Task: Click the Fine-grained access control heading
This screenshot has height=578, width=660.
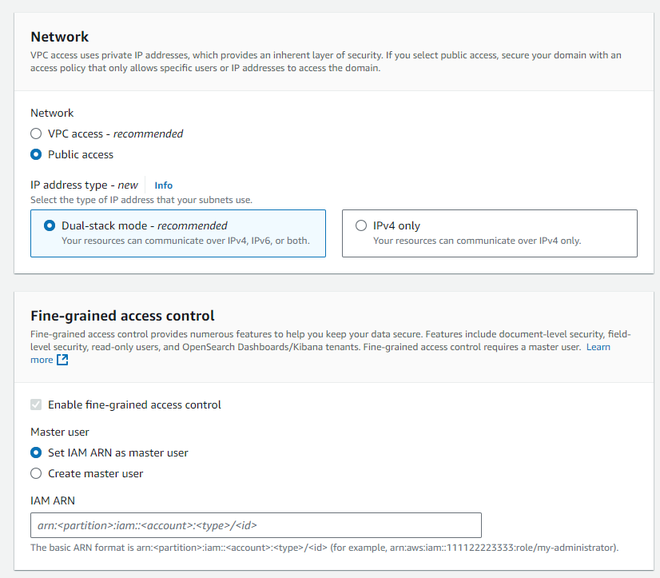Action: point(122,316)
